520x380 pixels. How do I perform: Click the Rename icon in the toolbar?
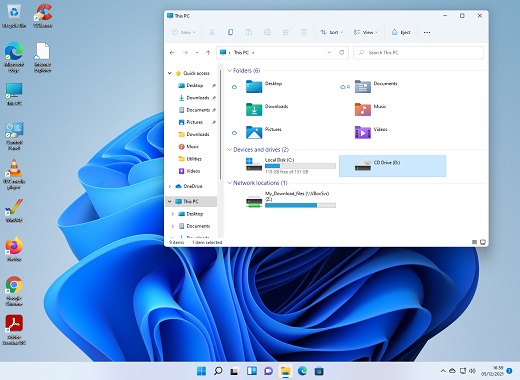point(267,32)
